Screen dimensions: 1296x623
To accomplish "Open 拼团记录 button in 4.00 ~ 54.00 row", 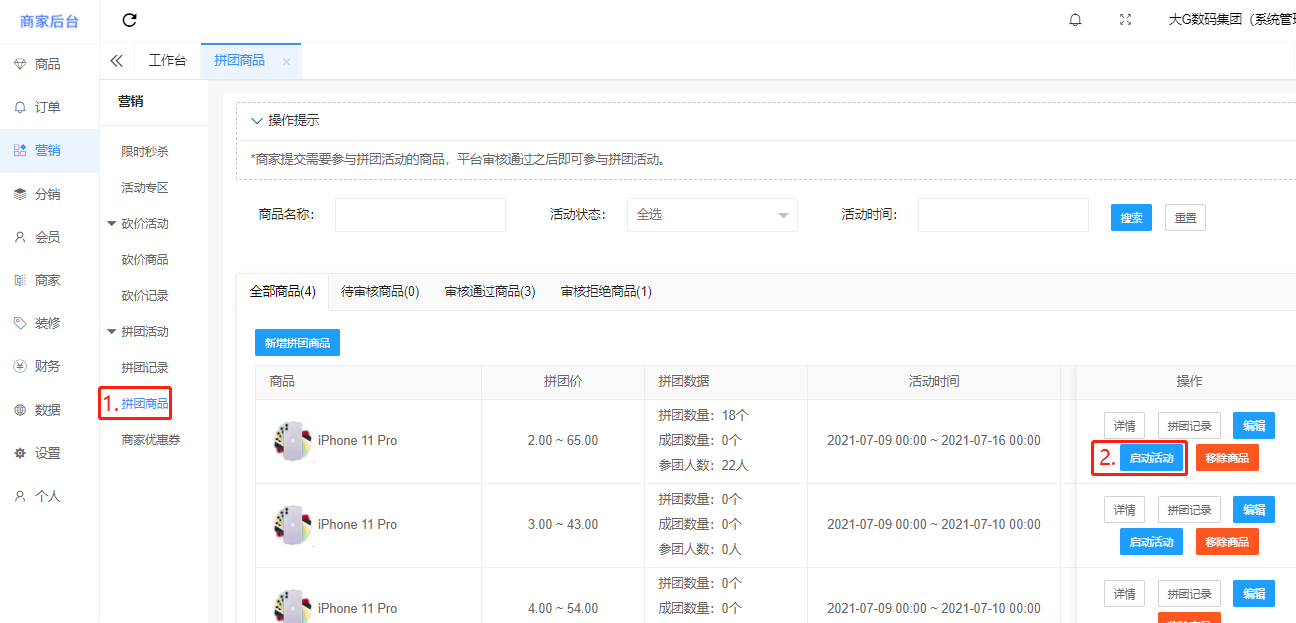I will [1189, 594].
